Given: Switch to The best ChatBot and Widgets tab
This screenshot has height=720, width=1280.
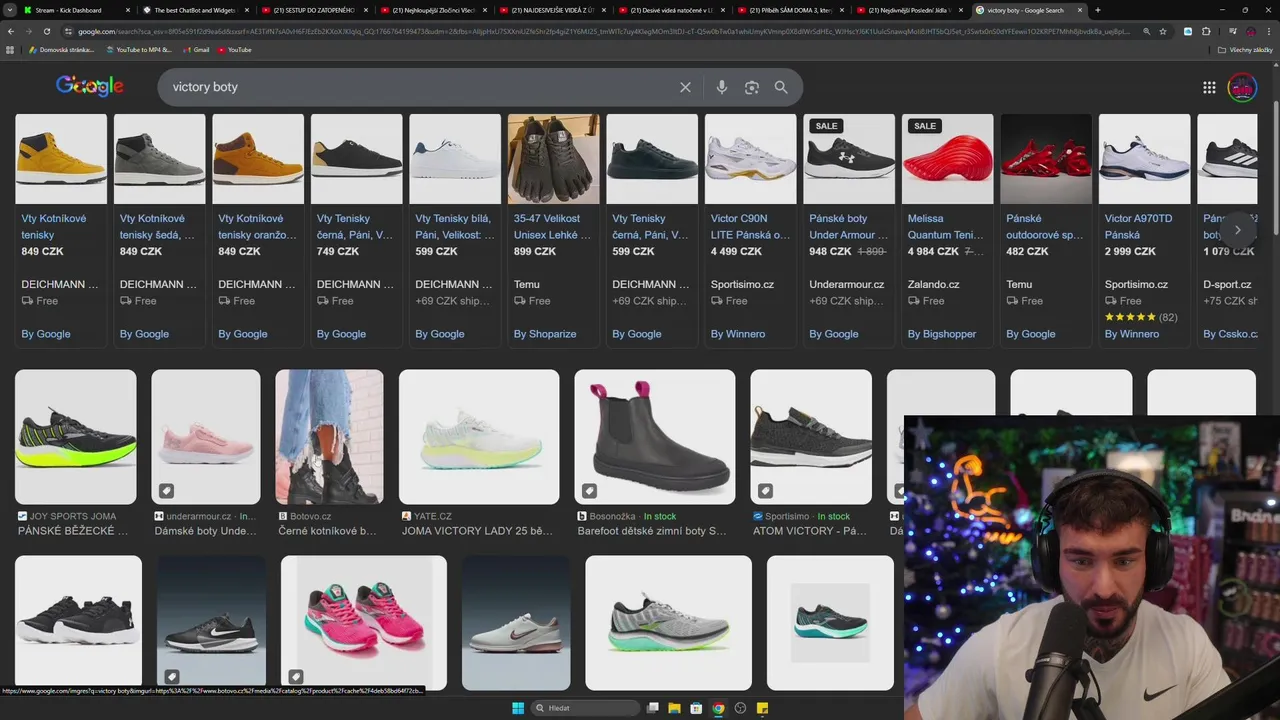Looking at the screenshot, I should tap(196, 10).
